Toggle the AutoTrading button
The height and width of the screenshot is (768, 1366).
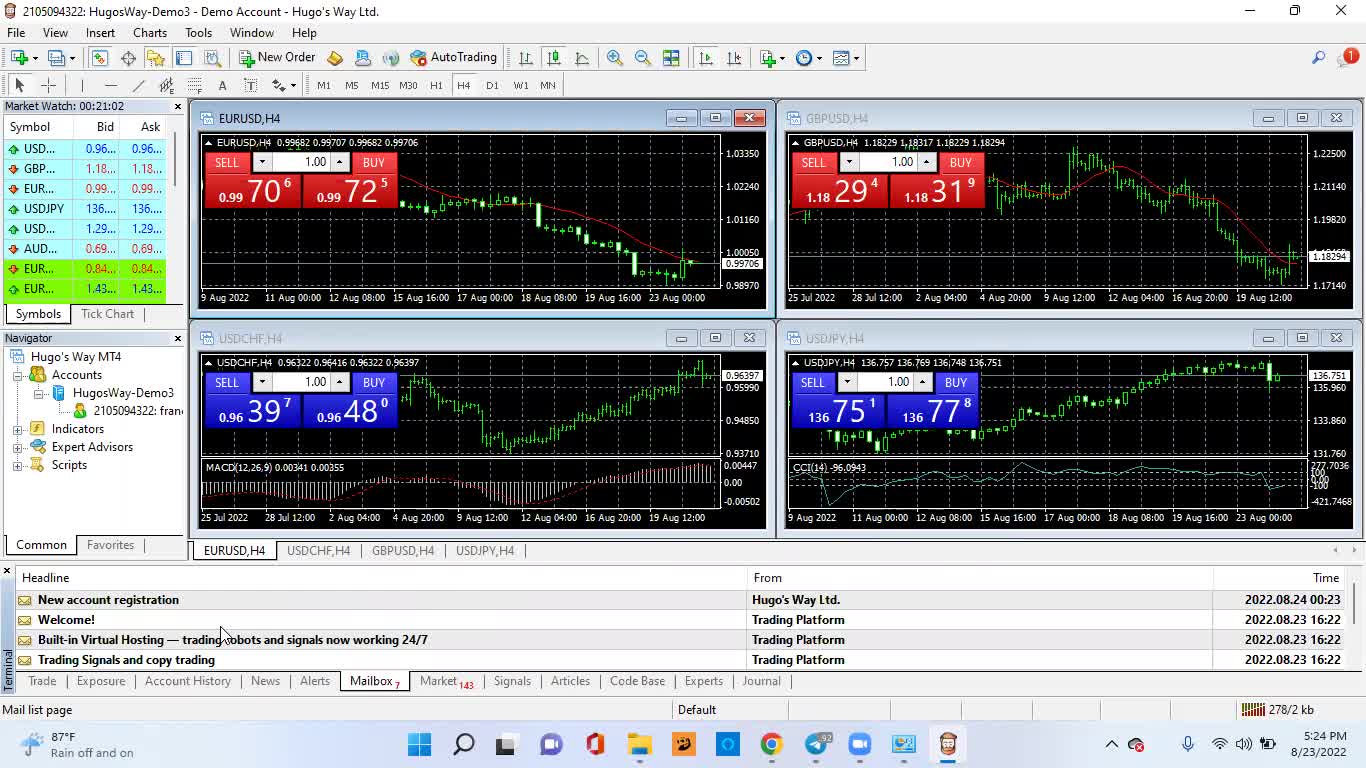(x=453, y=58)
